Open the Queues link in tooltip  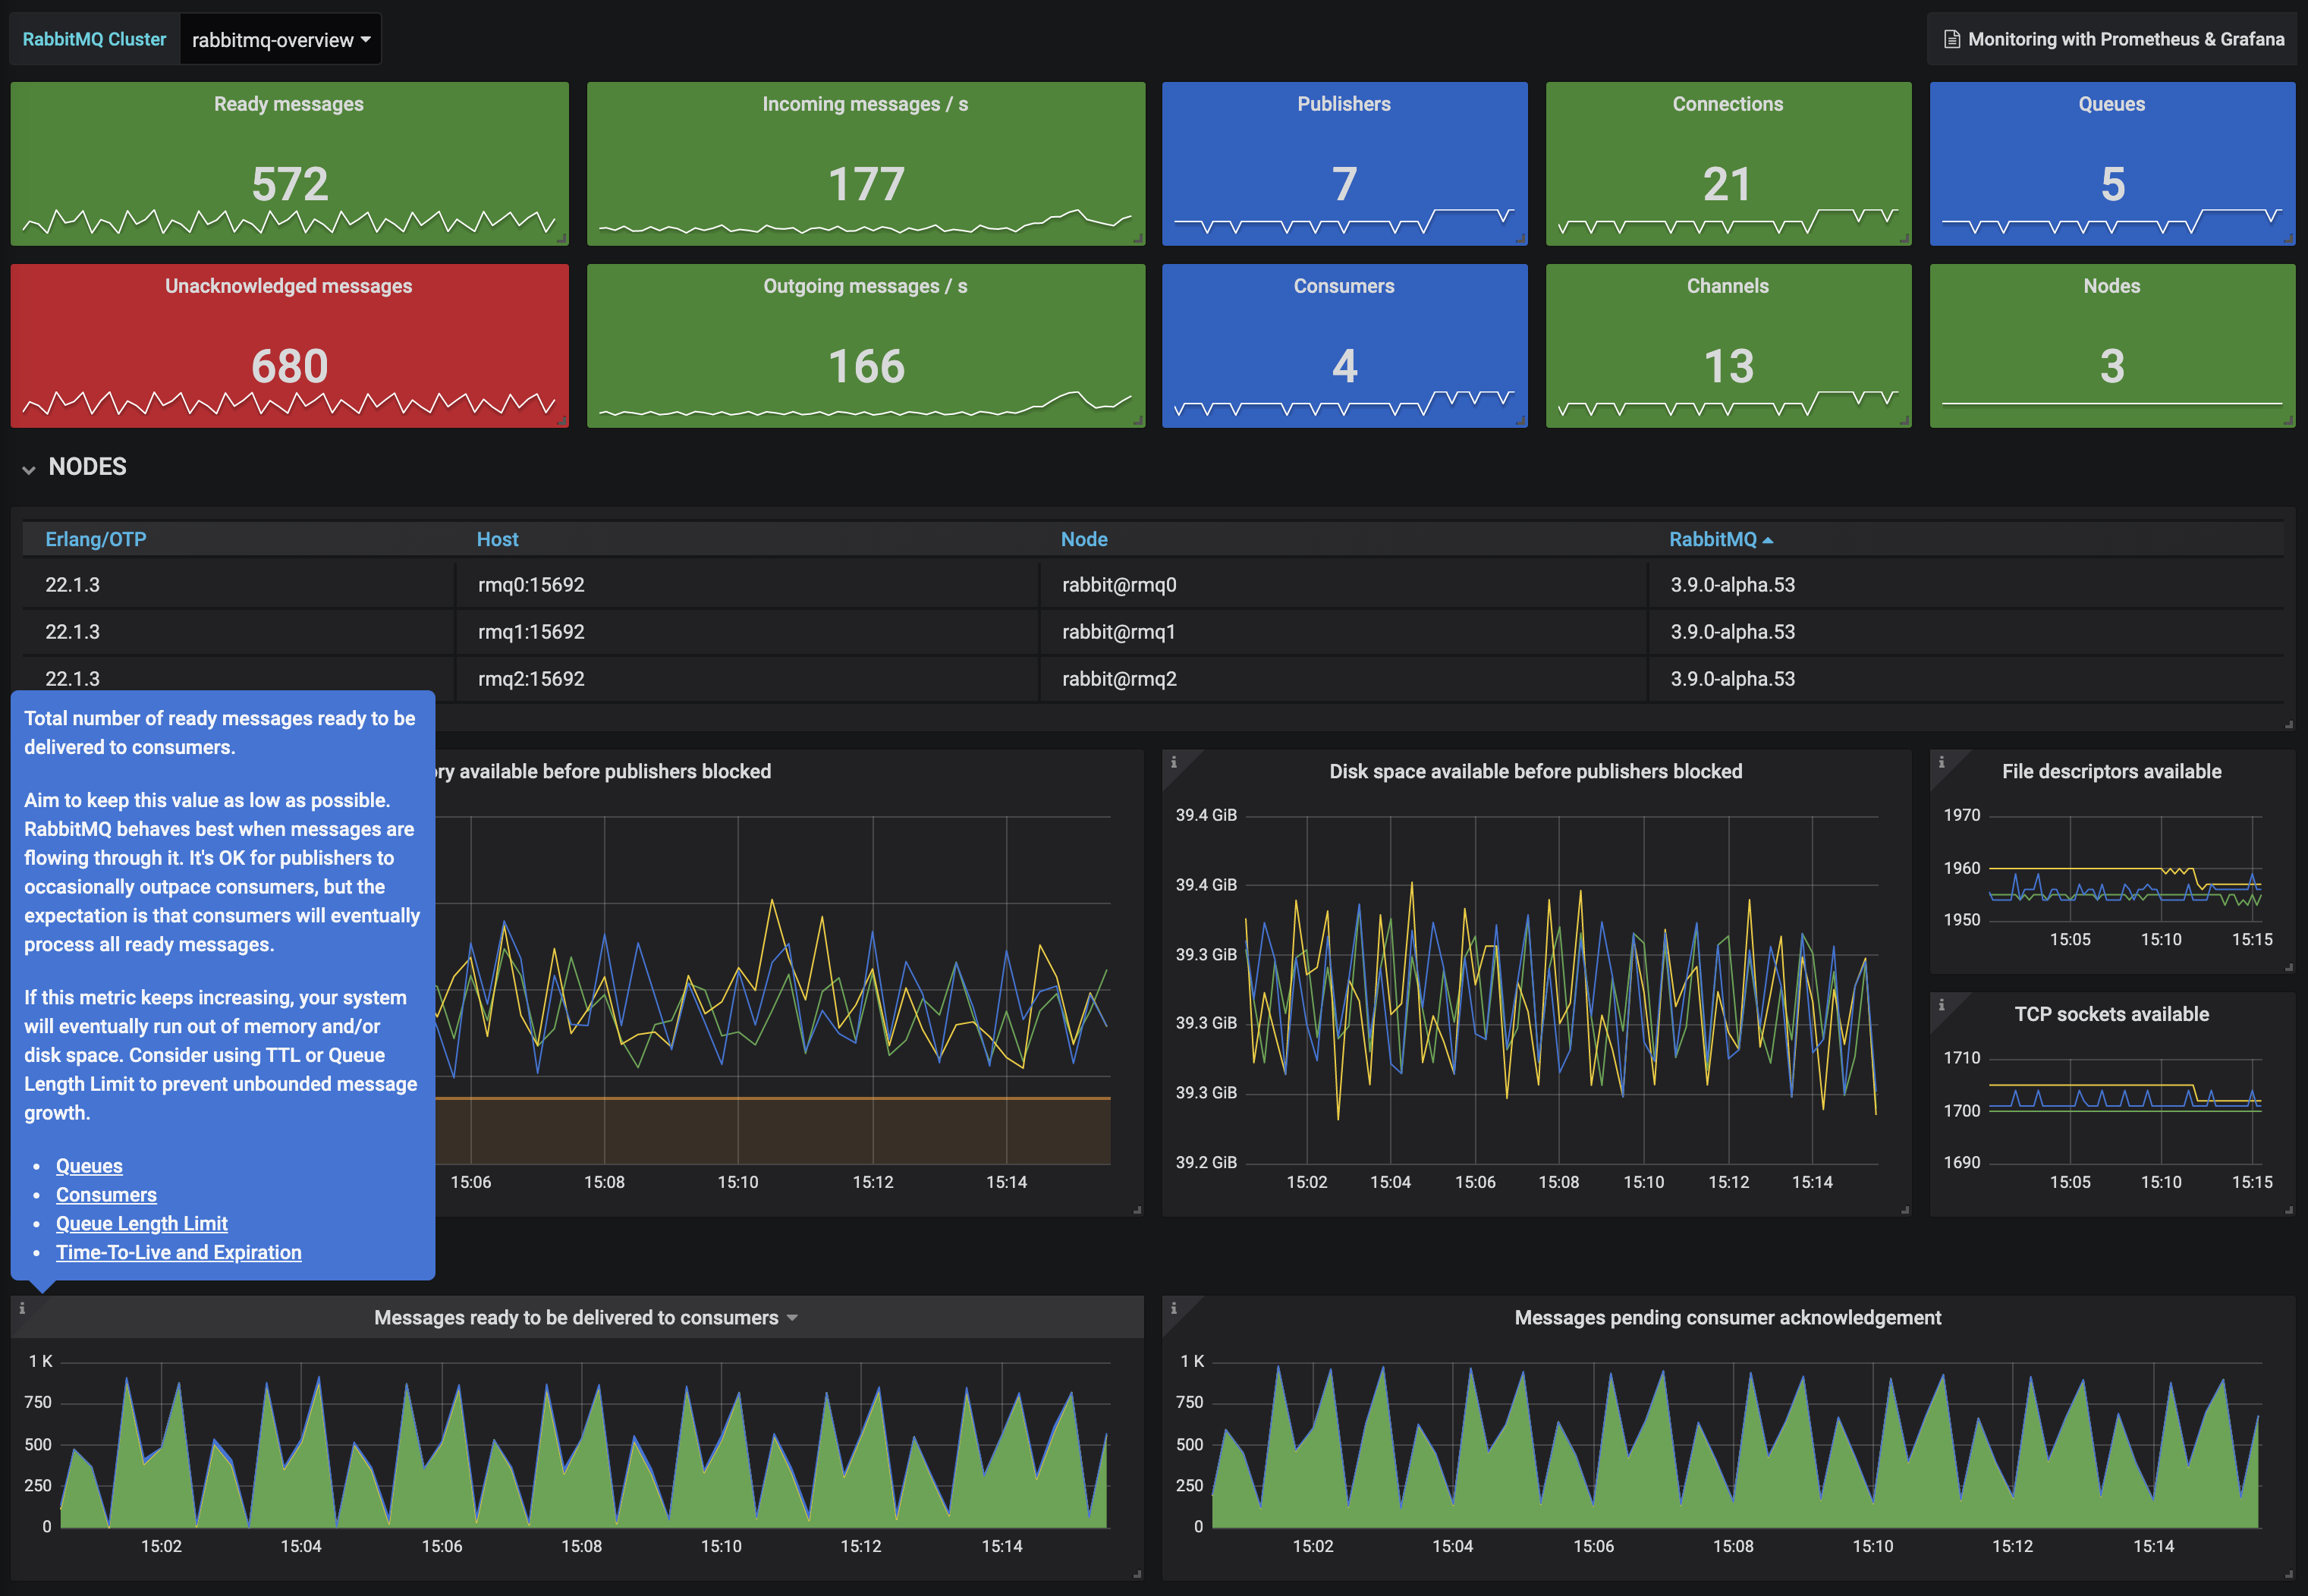[89, 1166]
